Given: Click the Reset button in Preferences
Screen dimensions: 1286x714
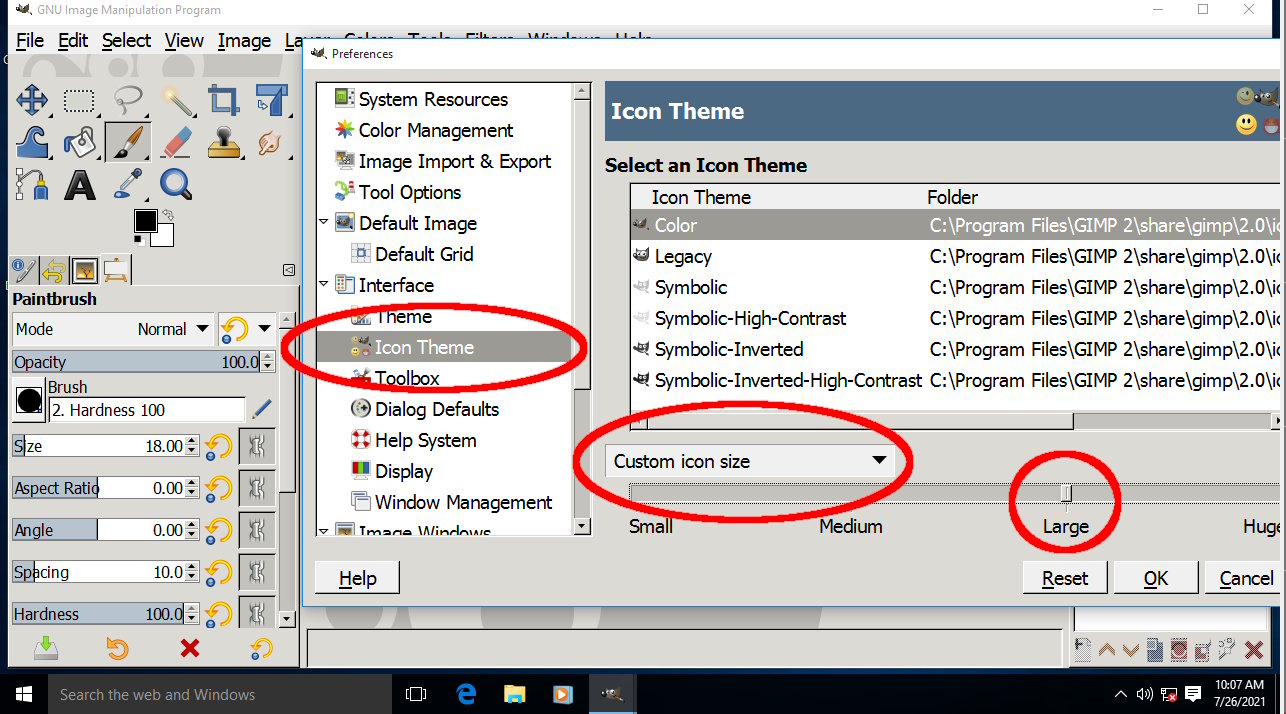Looking at the screenshot, I should click(x=1065, y=578).
